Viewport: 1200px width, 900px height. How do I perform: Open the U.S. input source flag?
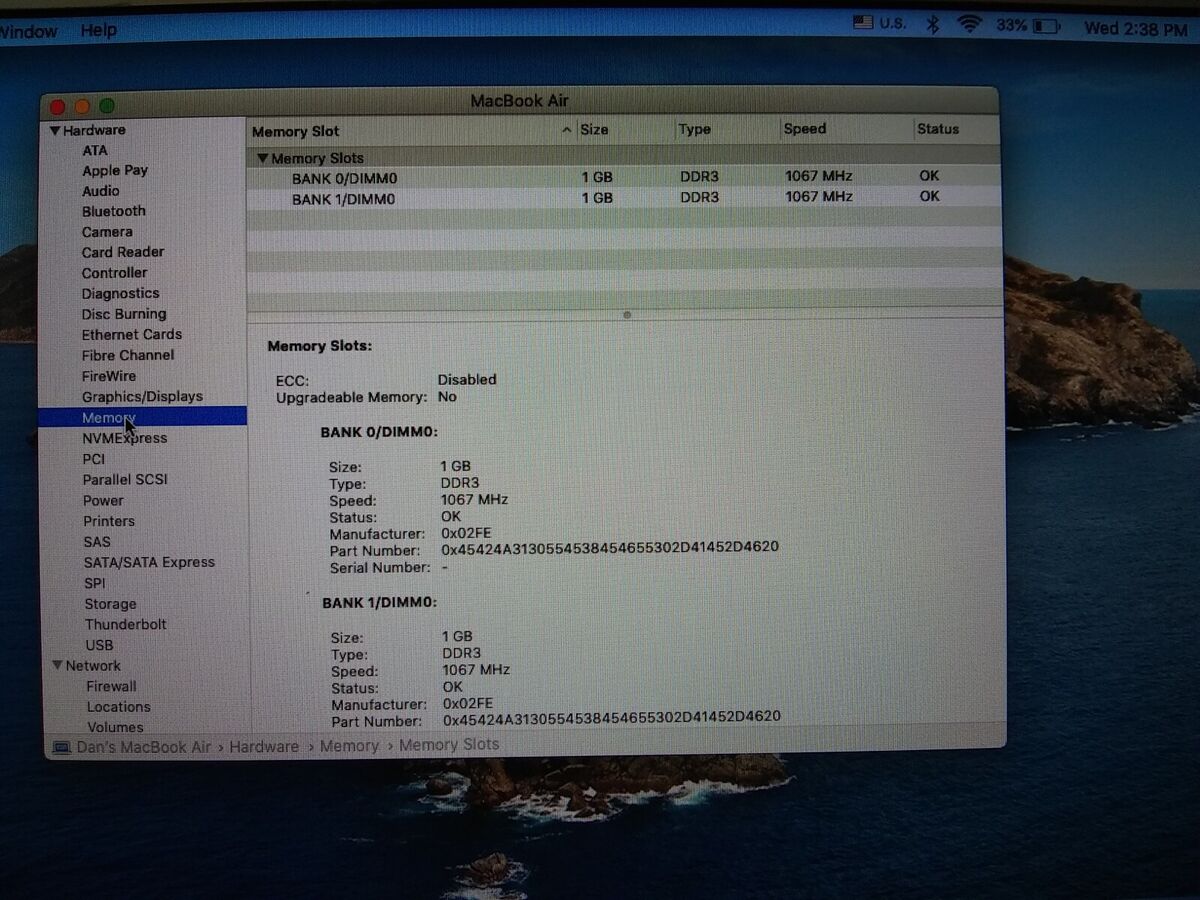click(863, 22)
